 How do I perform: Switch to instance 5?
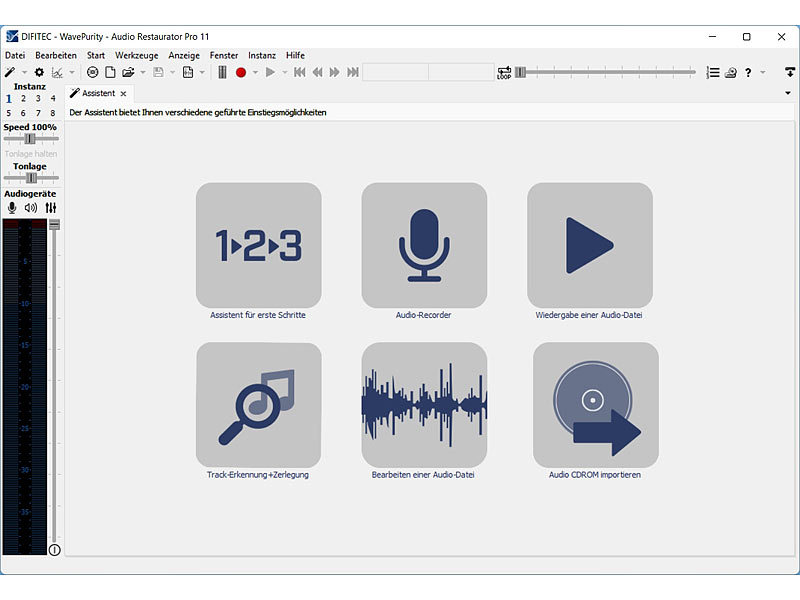tap(9, 113)
